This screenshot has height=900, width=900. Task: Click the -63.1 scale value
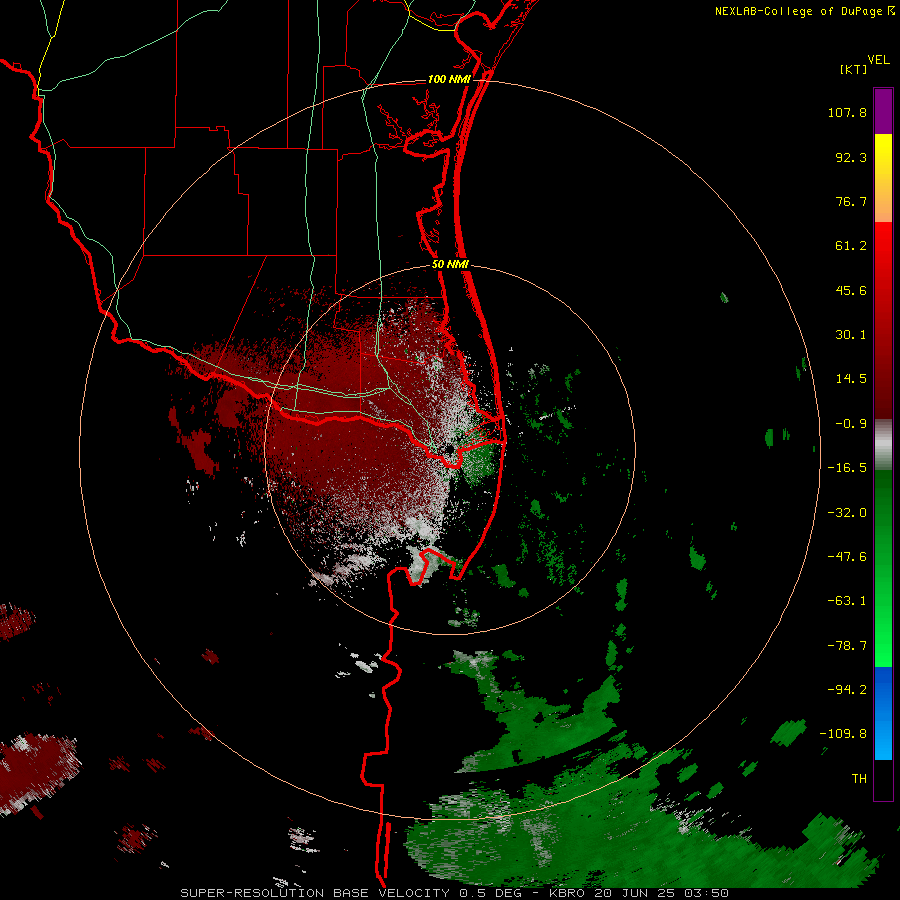847,601
